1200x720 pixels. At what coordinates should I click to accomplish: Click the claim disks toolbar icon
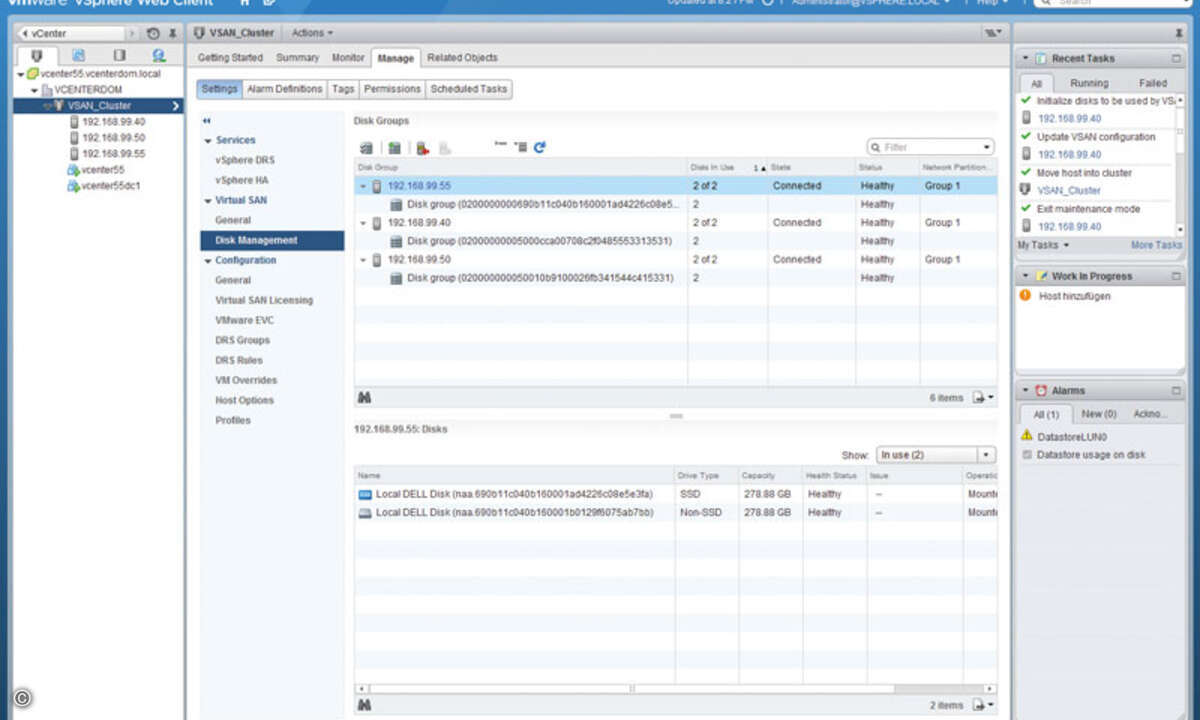[x=366, y=147]
